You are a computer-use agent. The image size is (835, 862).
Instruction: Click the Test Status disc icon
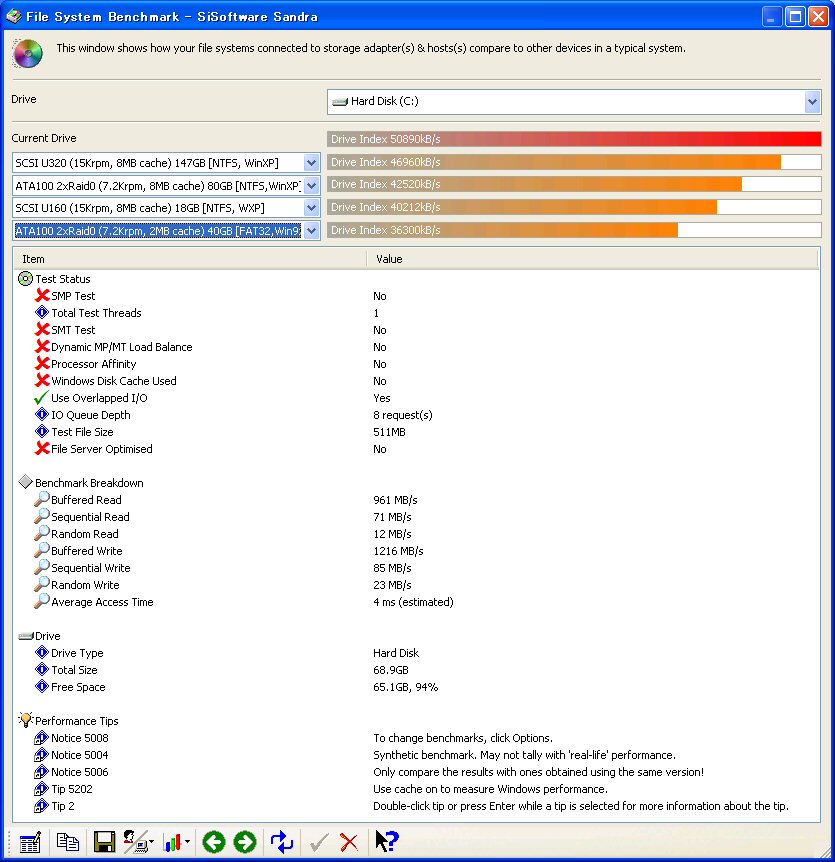tap(25, 279)
